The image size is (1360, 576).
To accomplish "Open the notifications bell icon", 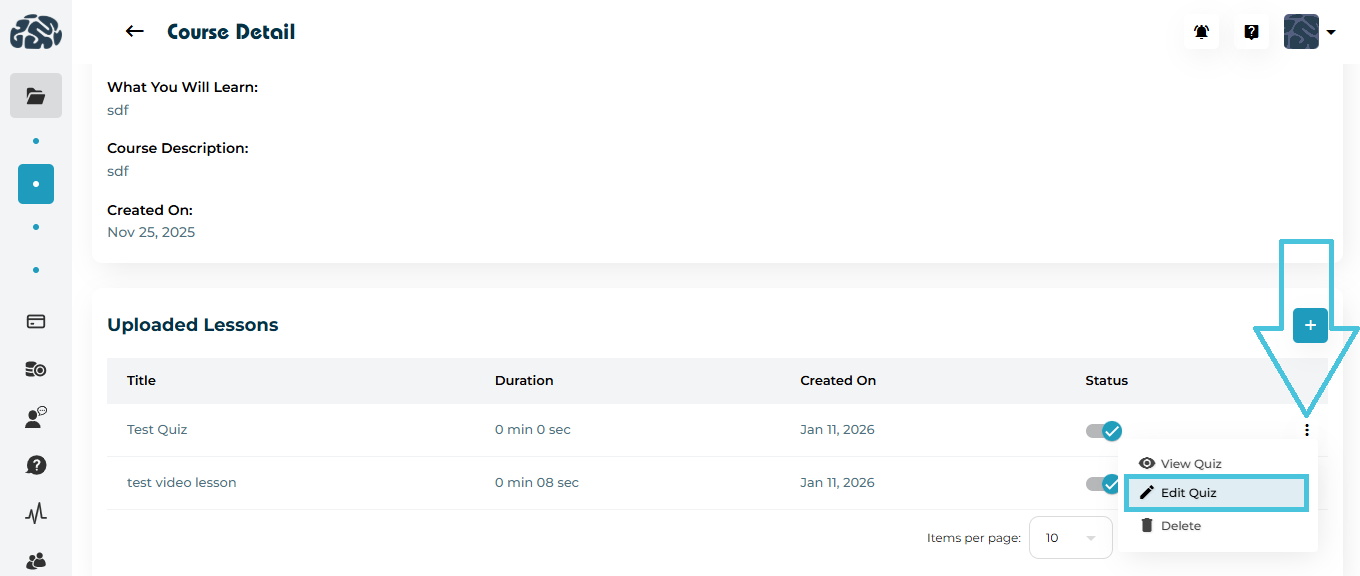I will [x=1201, y=32].
